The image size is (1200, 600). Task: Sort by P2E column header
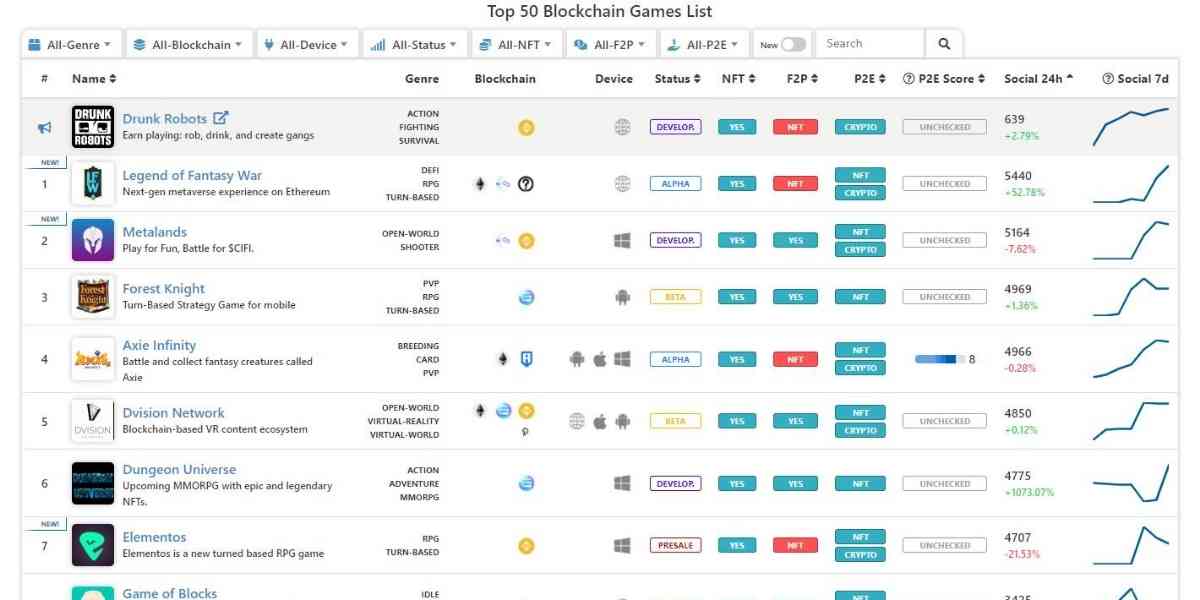pos(870,79)
